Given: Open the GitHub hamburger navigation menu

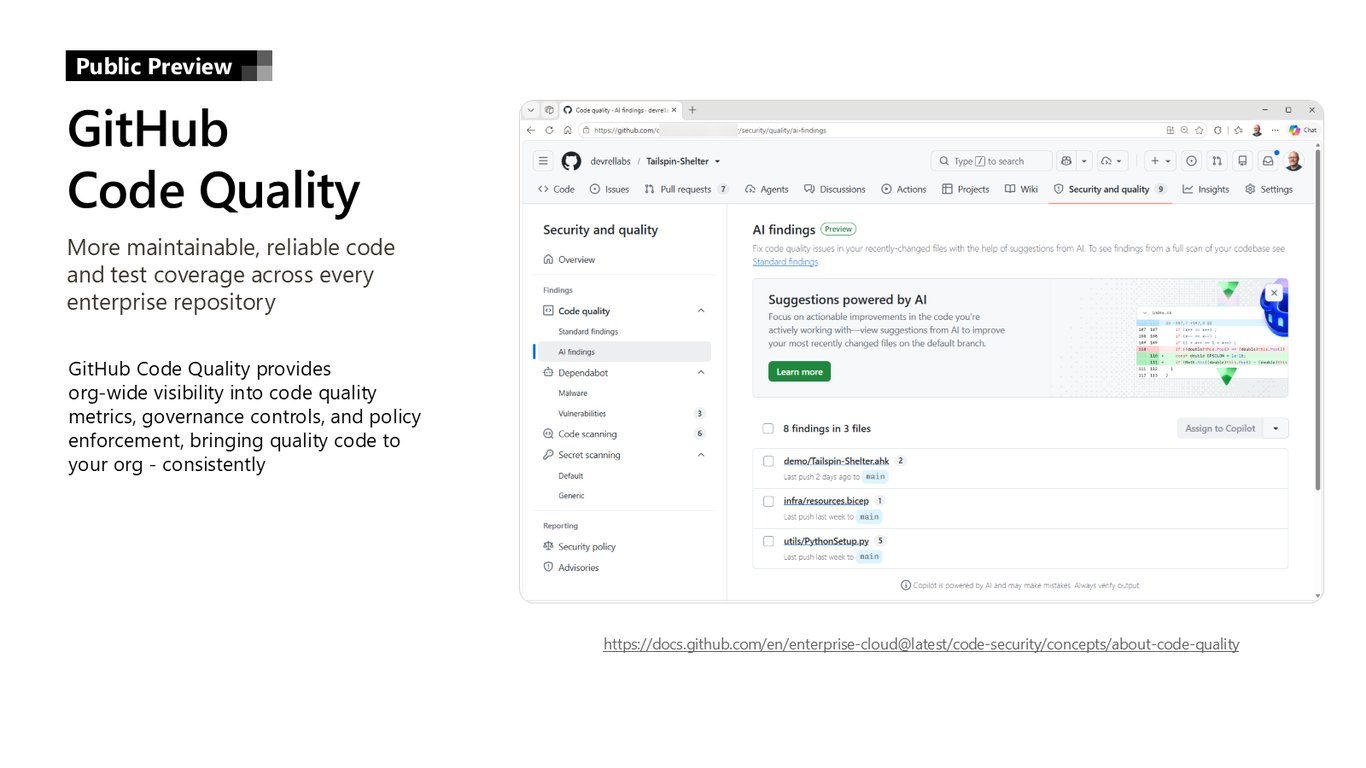Looking at the screenshot, I should [x=542, y=161].
